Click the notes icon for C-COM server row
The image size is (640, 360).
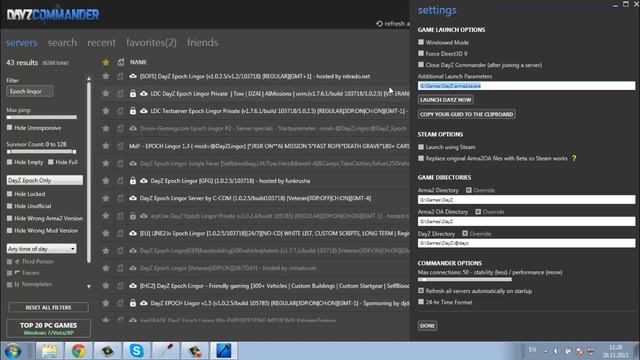point(120,198)
